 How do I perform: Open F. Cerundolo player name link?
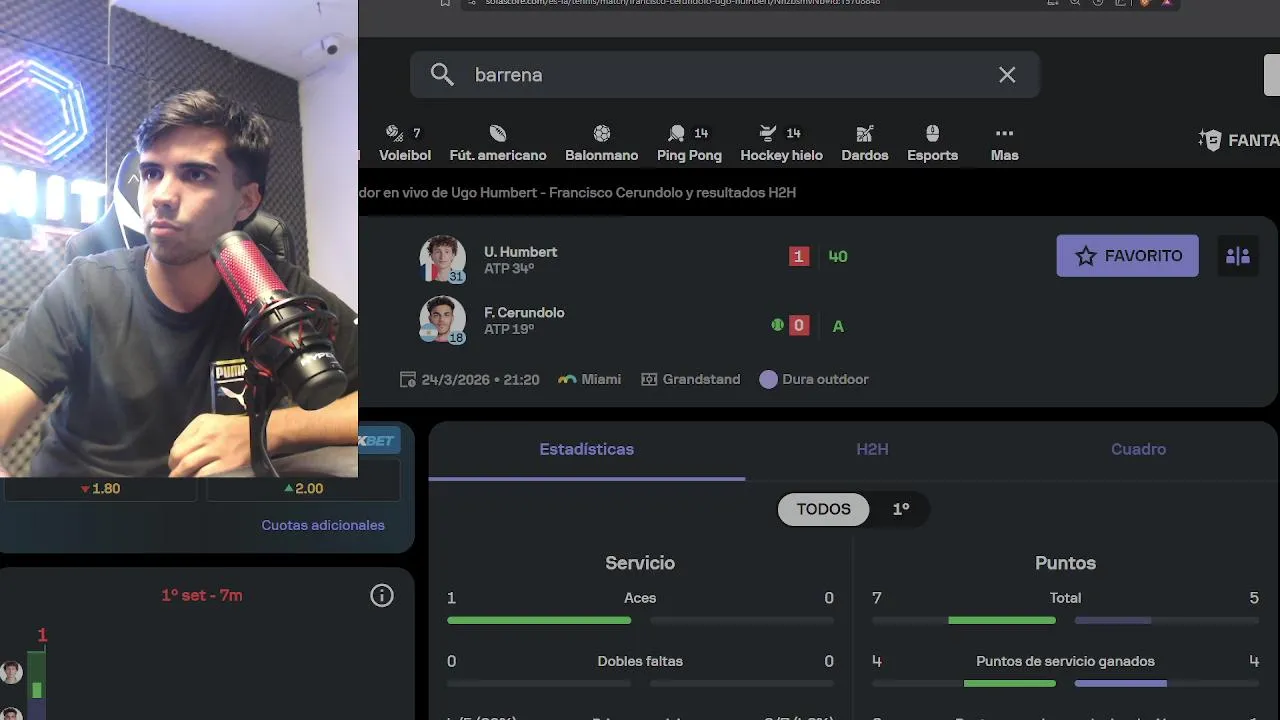coord(524,312)
